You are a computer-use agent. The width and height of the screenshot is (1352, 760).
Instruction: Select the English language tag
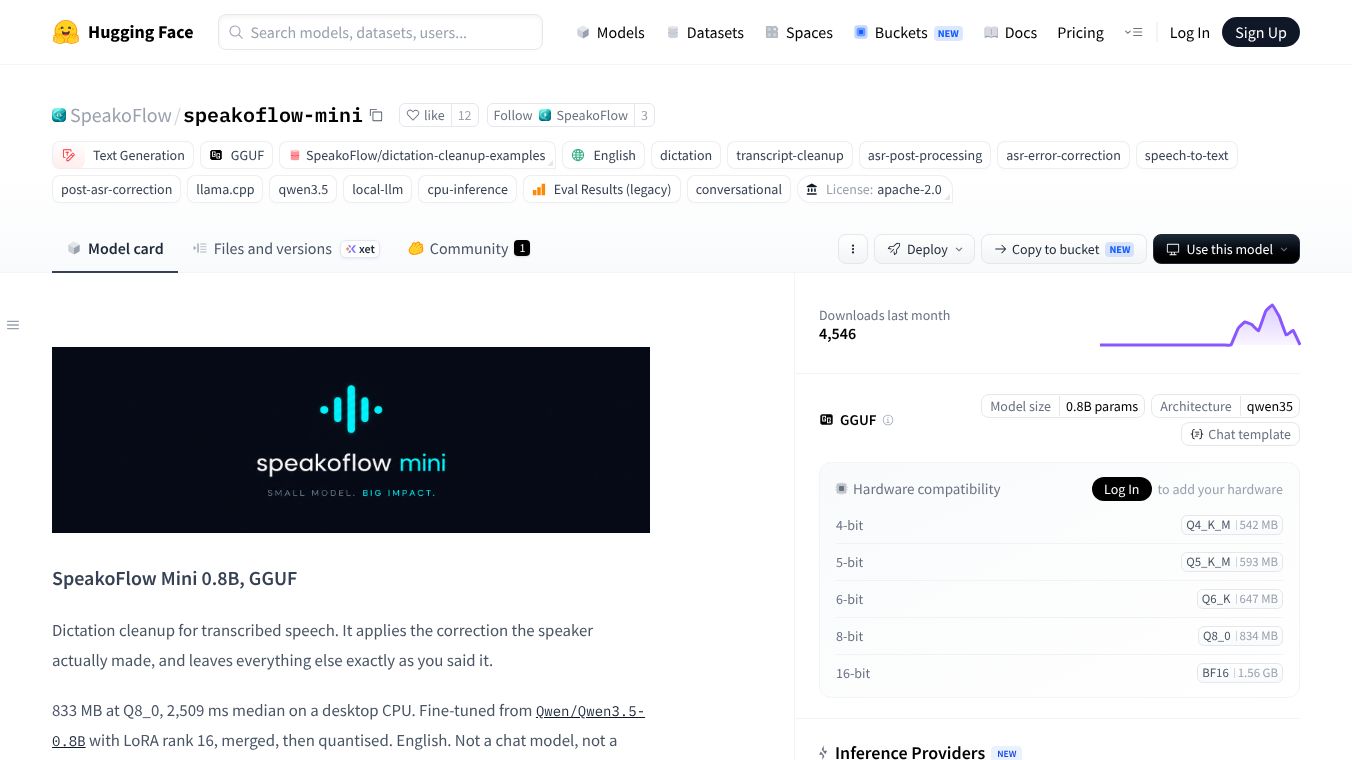click(x=603, y=155)
